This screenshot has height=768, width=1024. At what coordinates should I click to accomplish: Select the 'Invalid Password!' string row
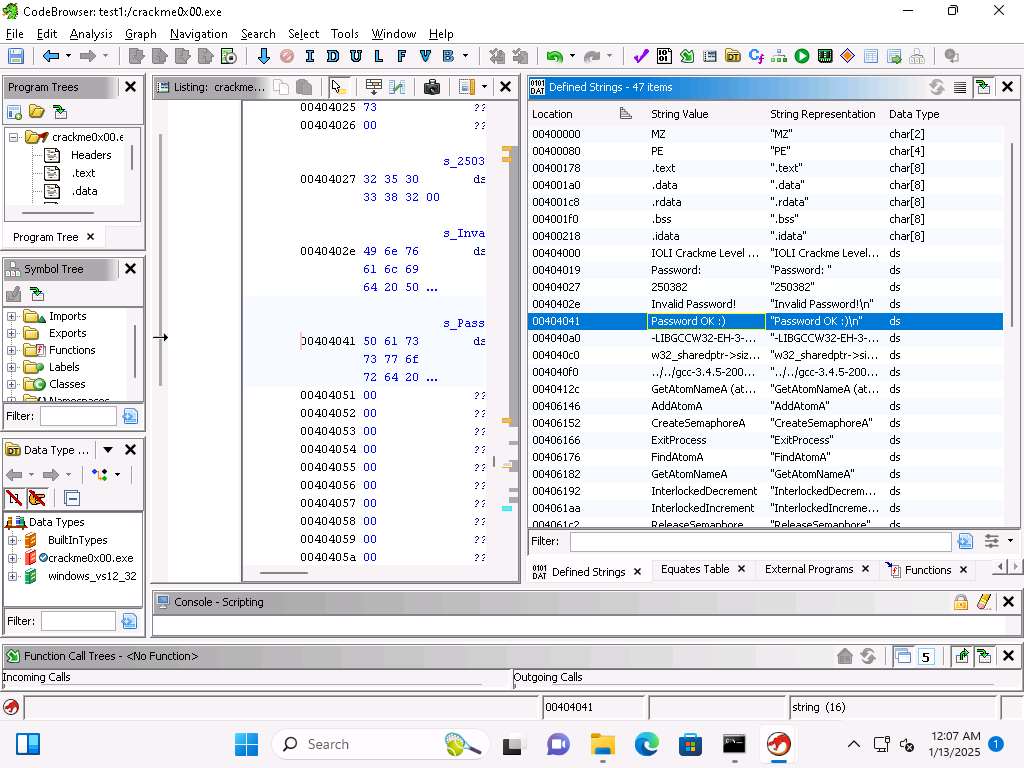pyautogui.click(x=693, y=304)
